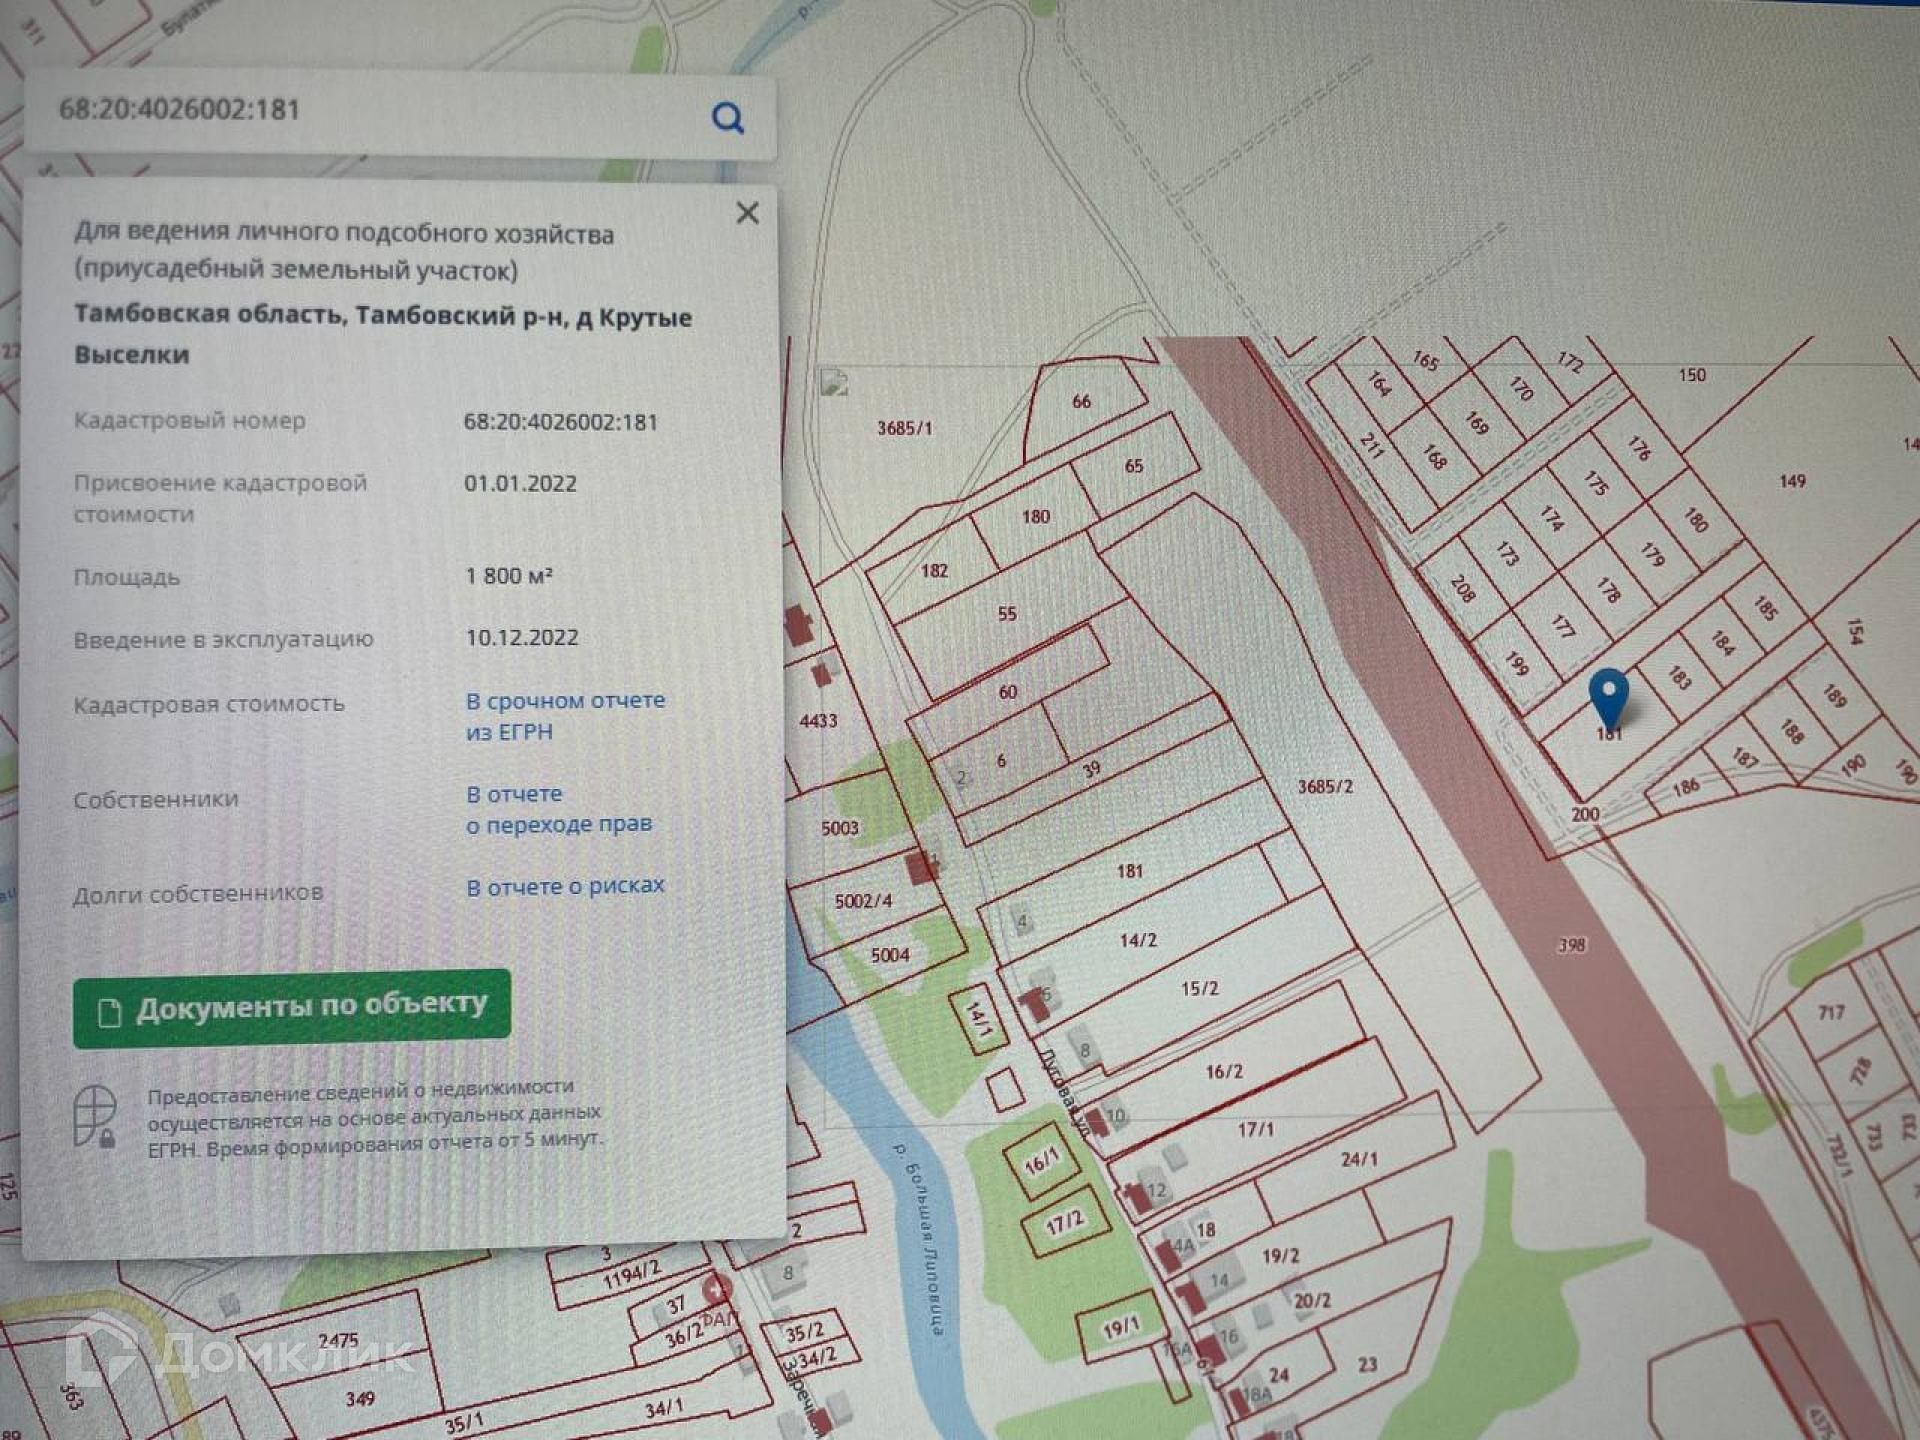Click В отчете о рисках link
Screen dimensions: 1920x1440
point(565,886)
